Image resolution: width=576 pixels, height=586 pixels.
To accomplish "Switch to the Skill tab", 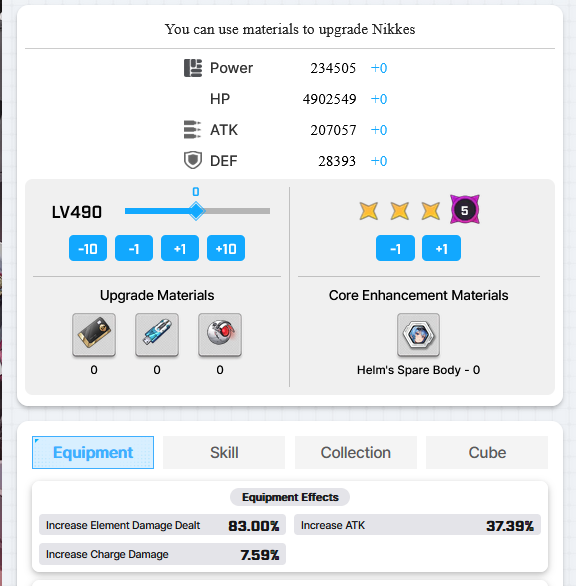I will (x=224, y=453).
